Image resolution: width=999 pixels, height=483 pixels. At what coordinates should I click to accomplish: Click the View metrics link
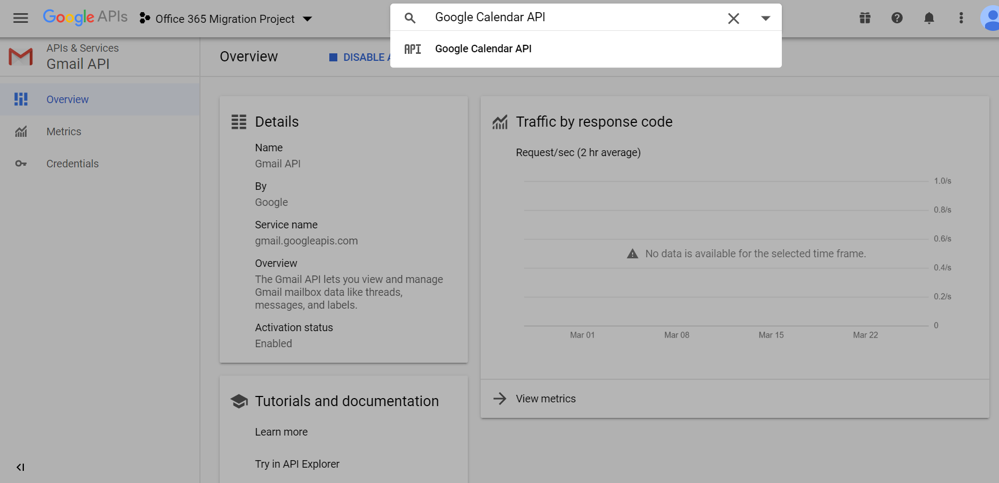[x=545, y=399]
